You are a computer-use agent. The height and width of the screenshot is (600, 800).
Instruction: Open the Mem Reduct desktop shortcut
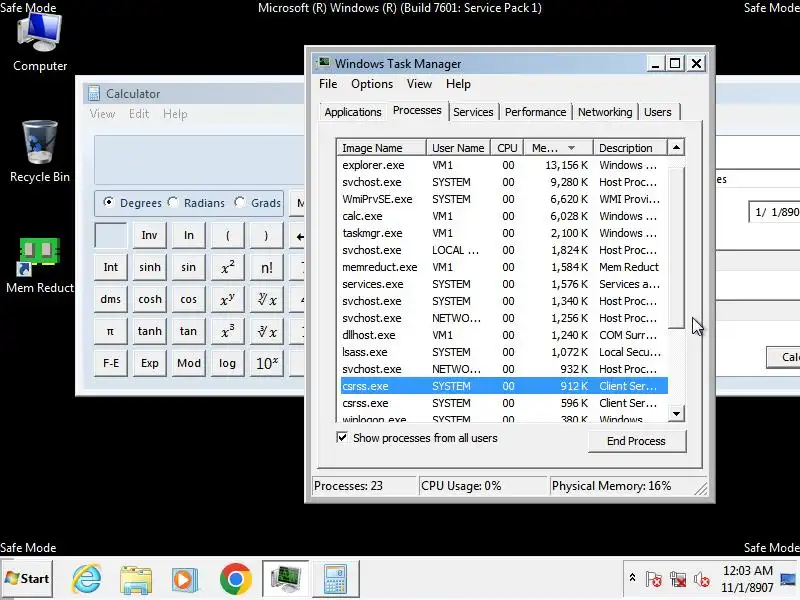(40, 265)
